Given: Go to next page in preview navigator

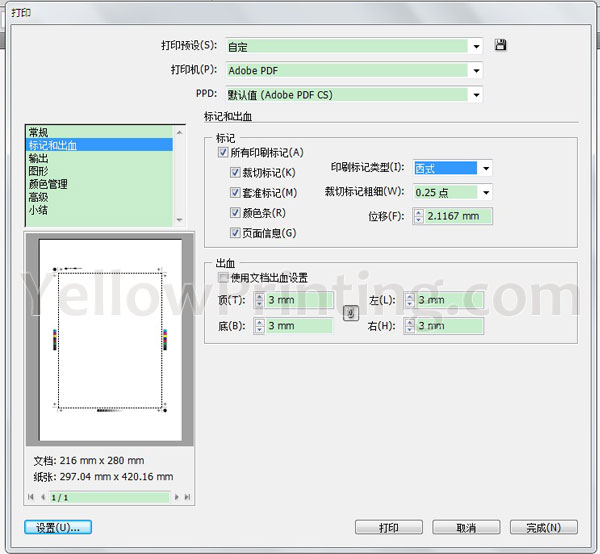Looking at the screenshot, I should (x=176, y=497).
